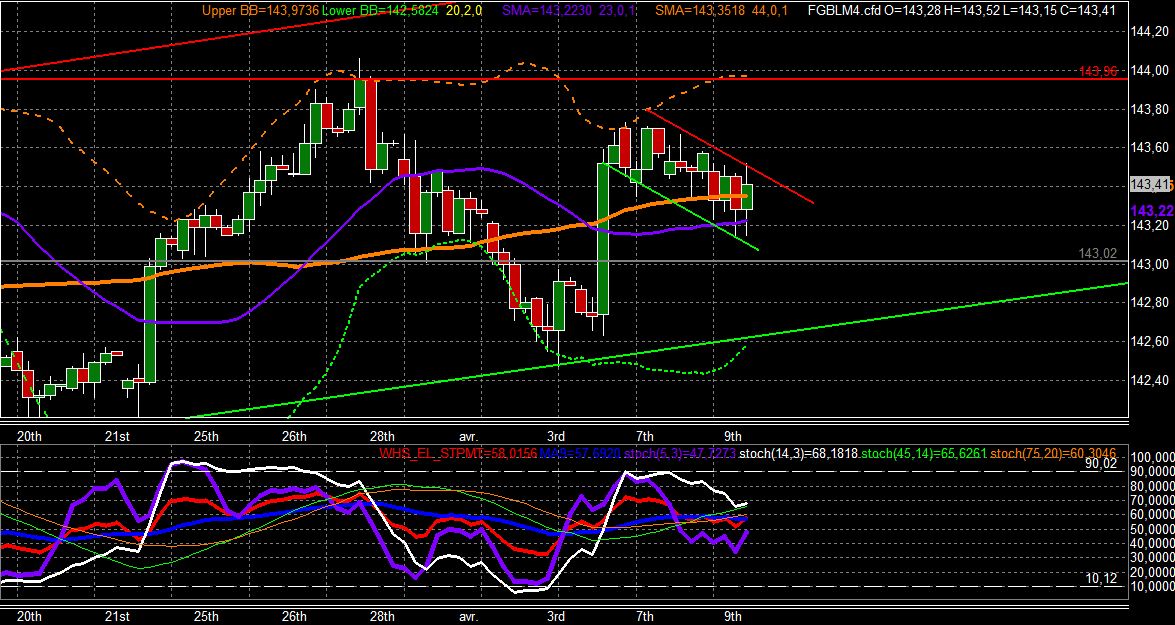
Task: Click the 25th date on price chart axis
Action: tap(206, 436)
